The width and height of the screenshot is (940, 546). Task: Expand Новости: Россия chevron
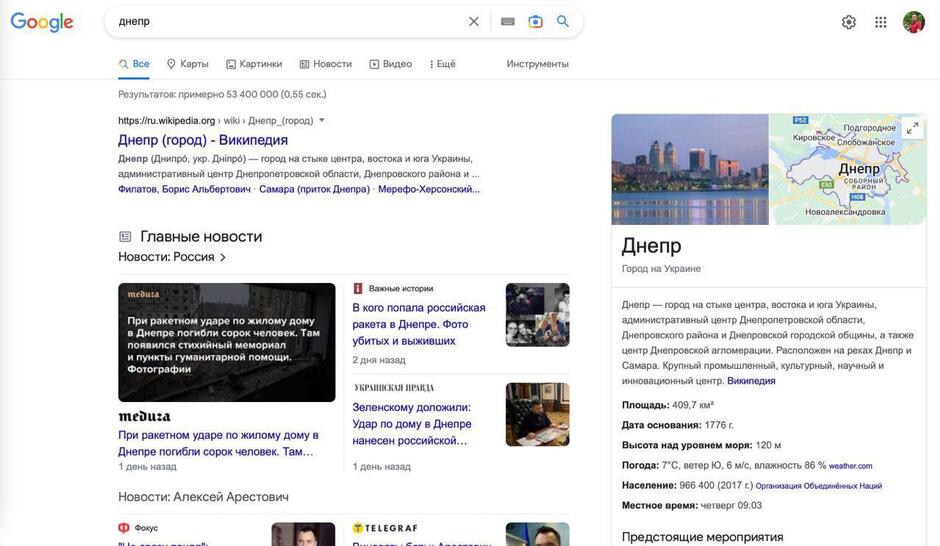coord(223,257)
